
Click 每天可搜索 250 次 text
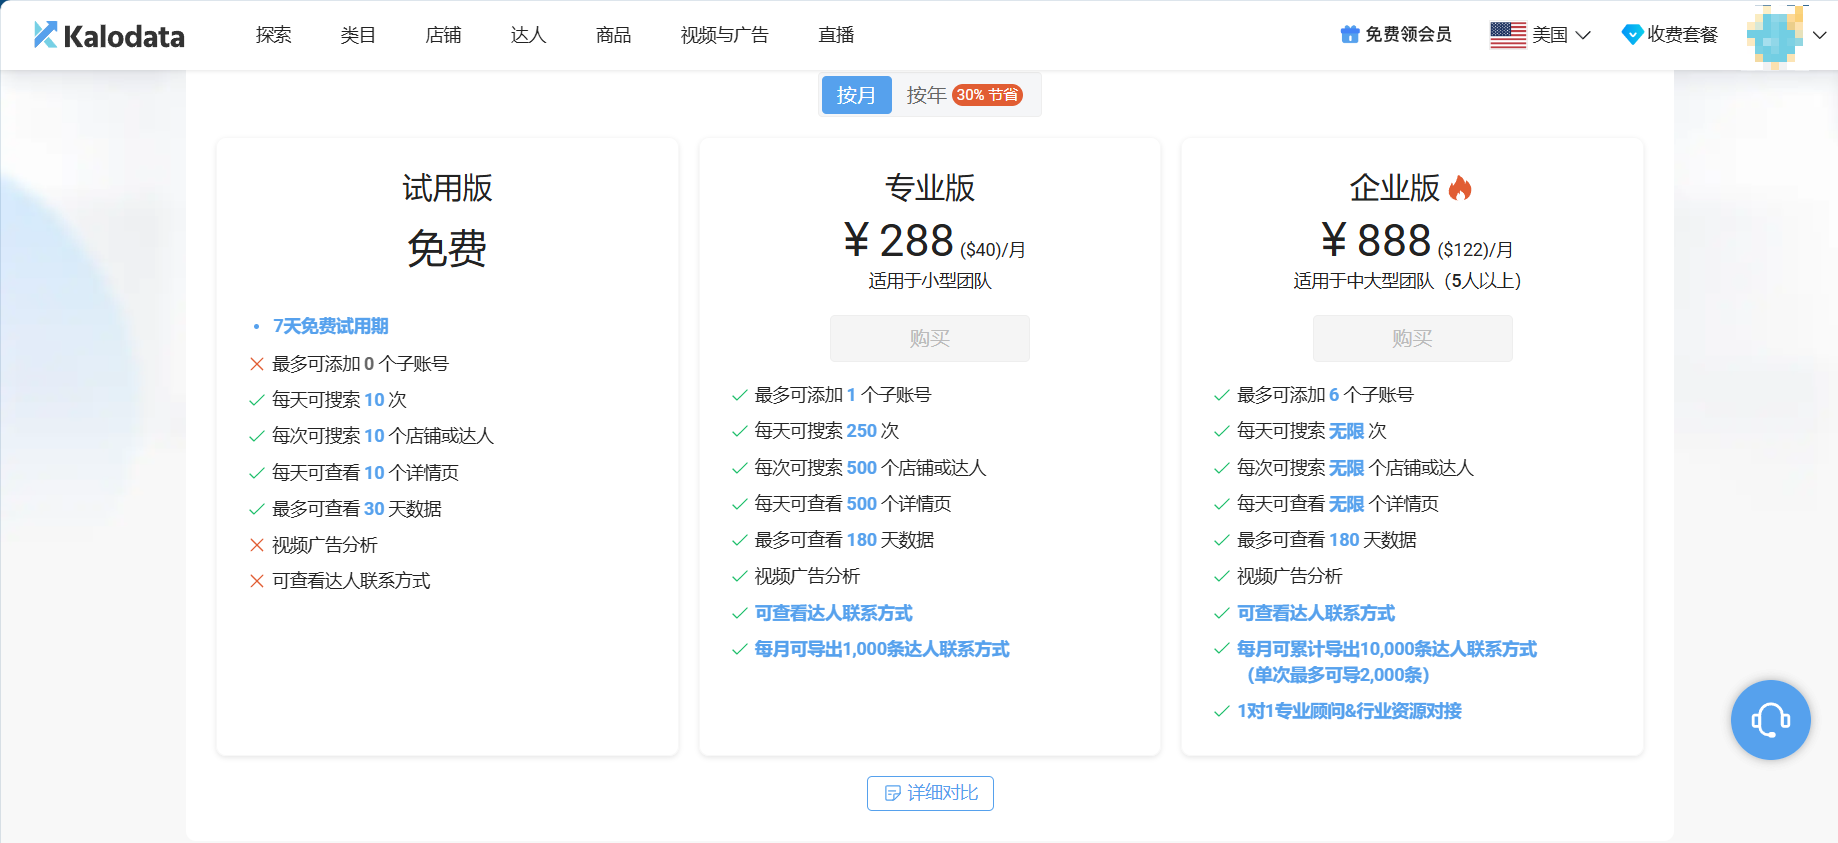(827, 431)
